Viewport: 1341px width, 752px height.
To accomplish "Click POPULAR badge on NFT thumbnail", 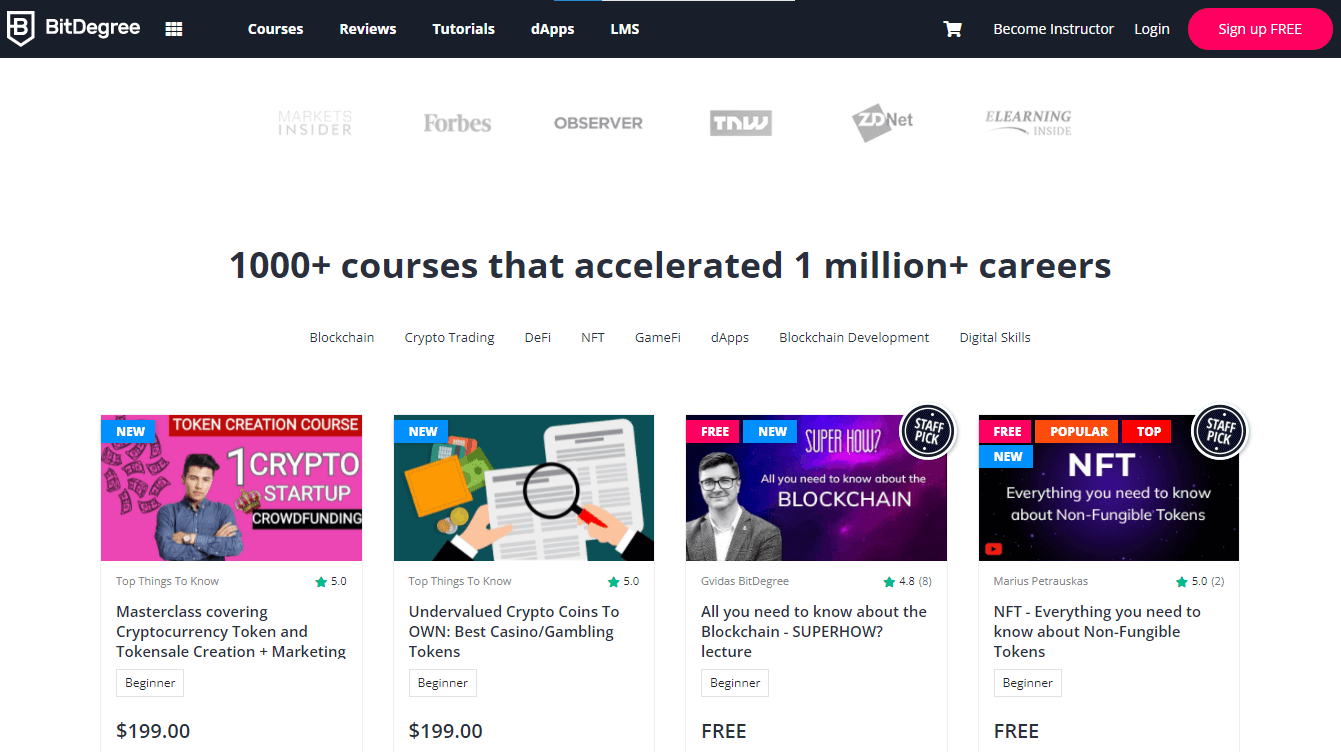I will tap(1079, 432).
